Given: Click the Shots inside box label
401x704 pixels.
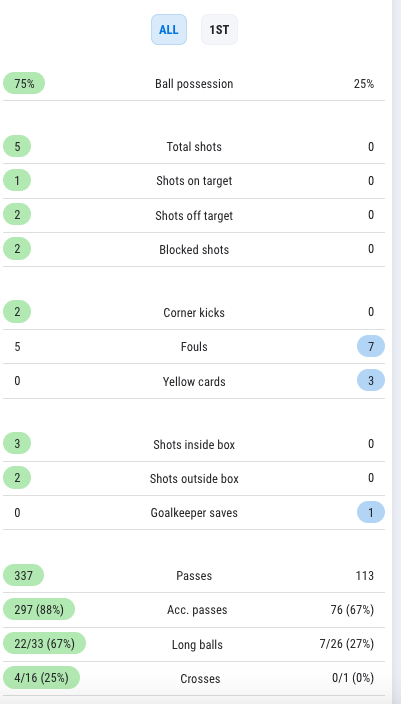Looking at the screenshot, I should pos(194,444).
